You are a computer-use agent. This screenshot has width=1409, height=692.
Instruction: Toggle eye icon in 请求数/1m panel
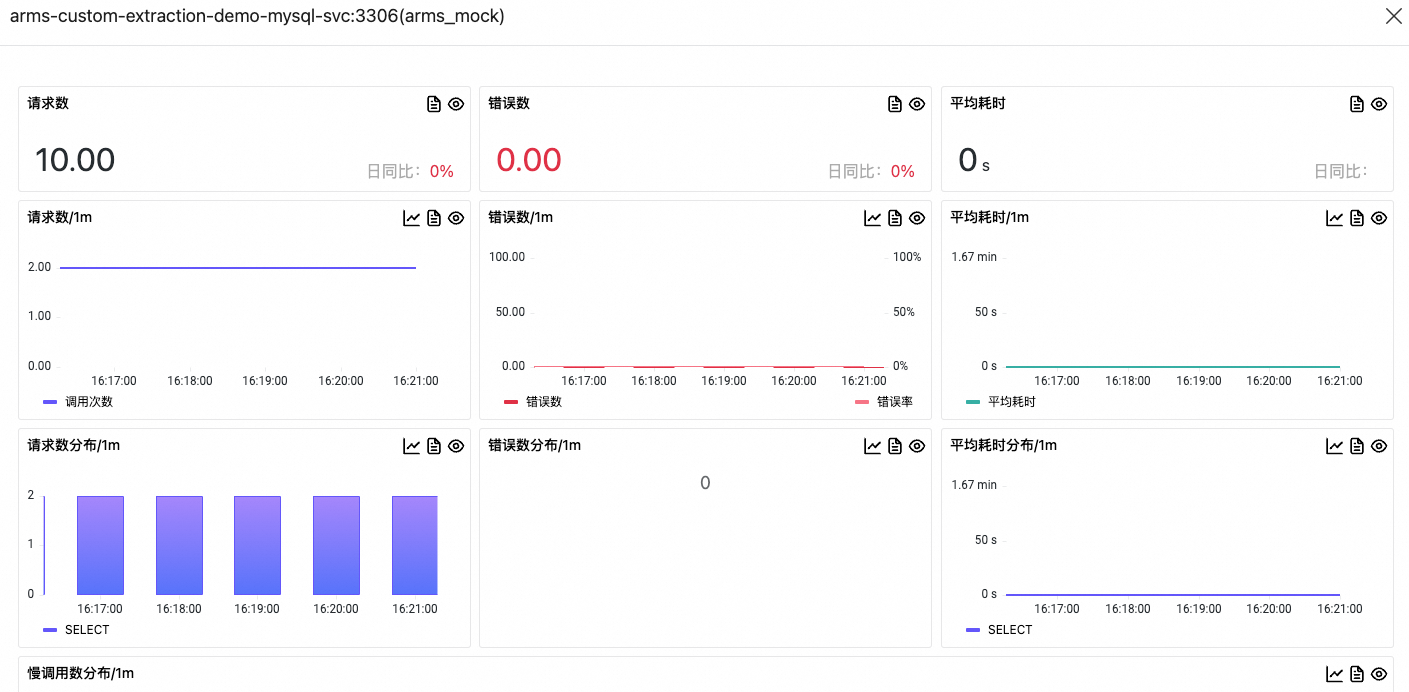[x=456, y=218]
